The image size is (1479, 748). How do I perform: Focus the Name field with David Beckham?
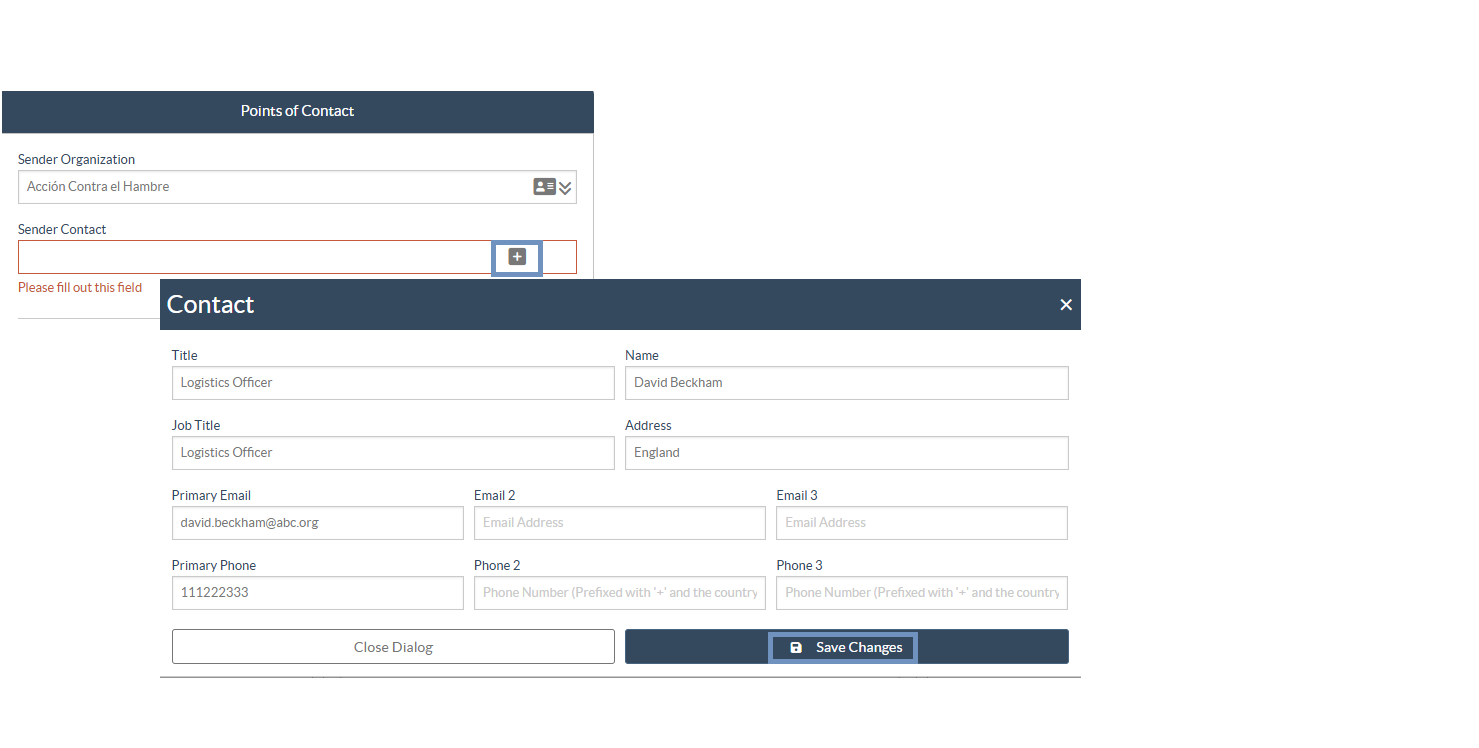pos(846,383)
